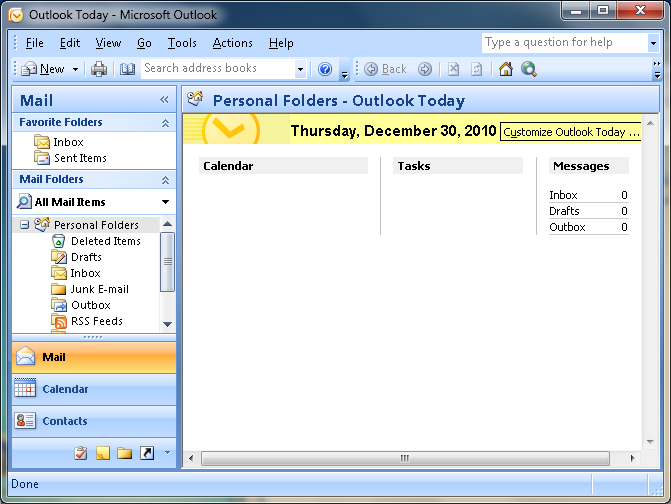Click the Search the Web globe icon

click(529, 69)
